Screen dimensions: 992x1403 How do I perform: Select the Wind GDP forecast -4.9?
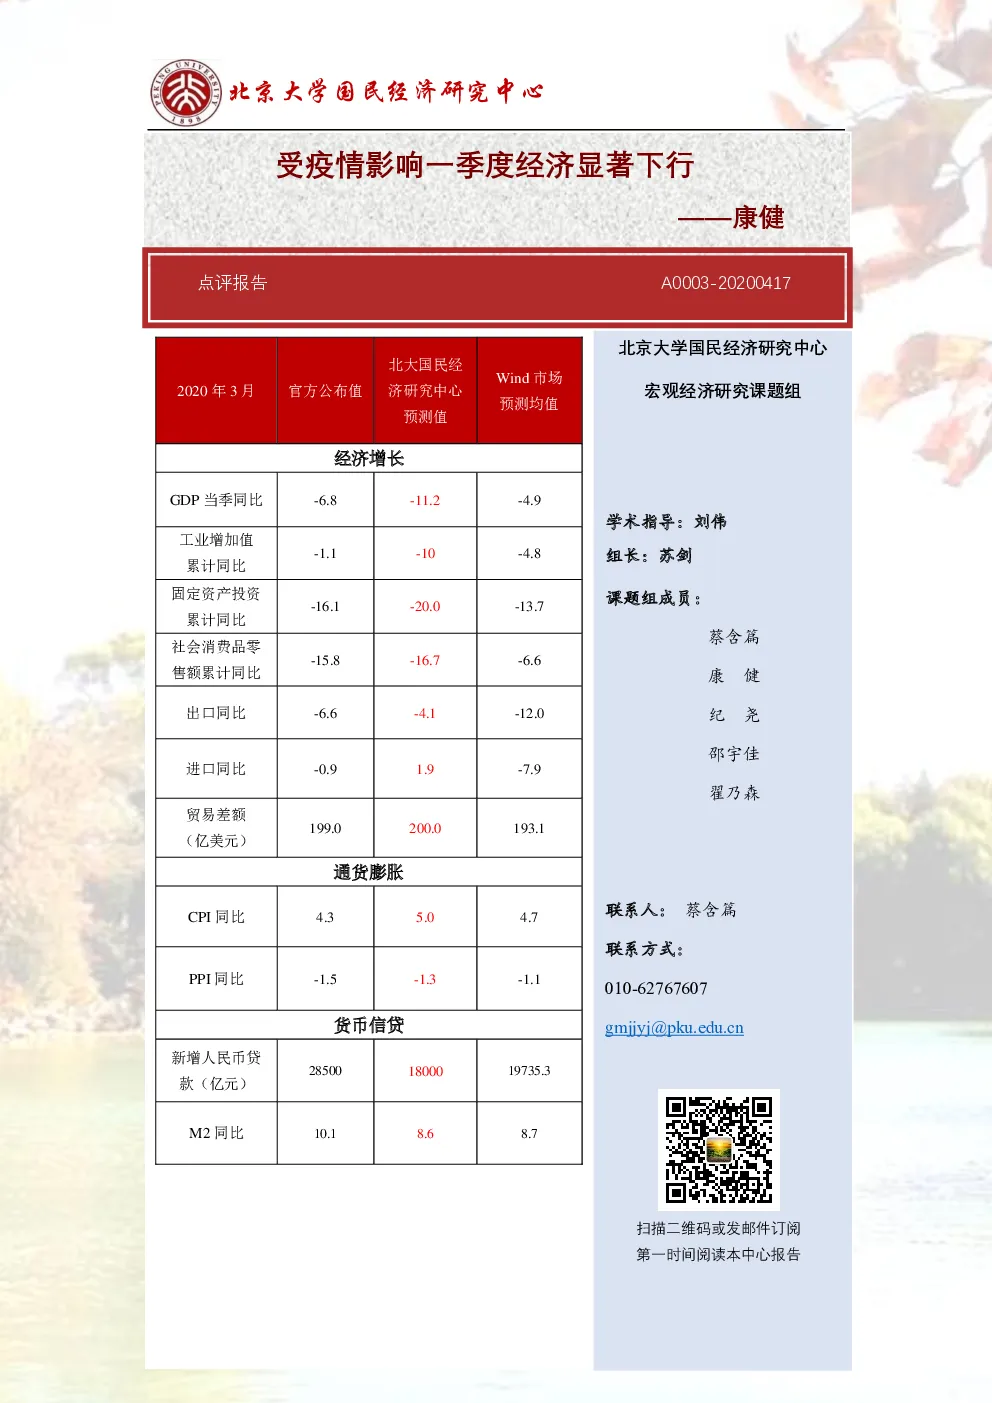click(x=529, y=500)
